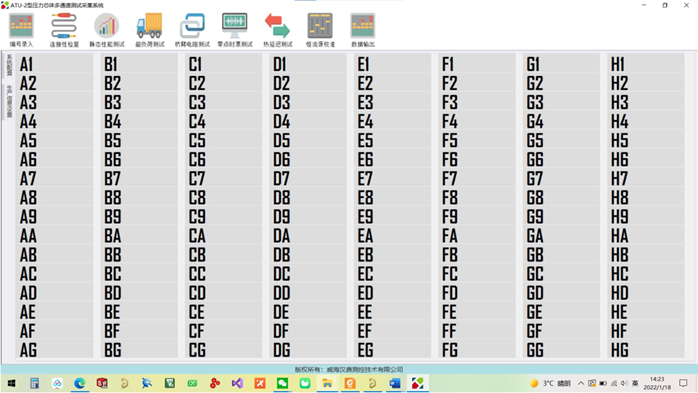Open 零点时漂测试 monitor icon
The image size is (698, 393).
(235, 30)
